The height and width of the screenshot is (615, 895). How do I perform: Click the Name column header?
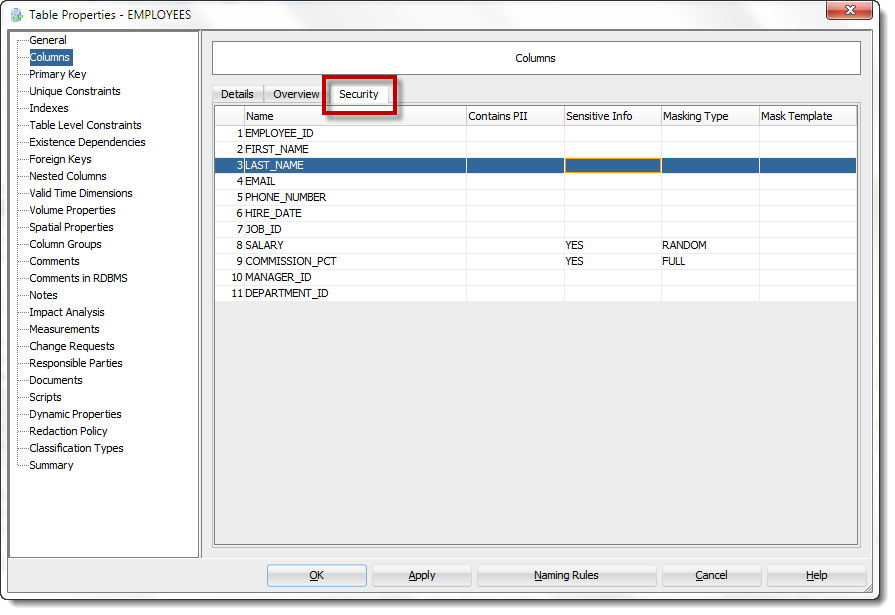point(355,116)
